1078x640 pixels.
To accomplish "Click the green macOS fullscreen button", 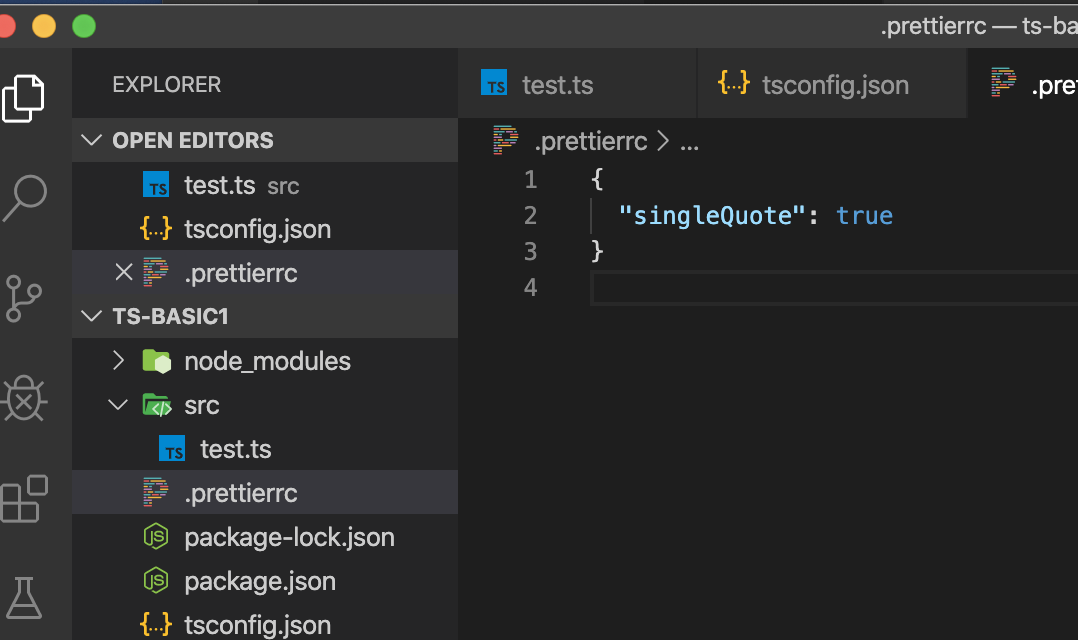I will point(84,26).
